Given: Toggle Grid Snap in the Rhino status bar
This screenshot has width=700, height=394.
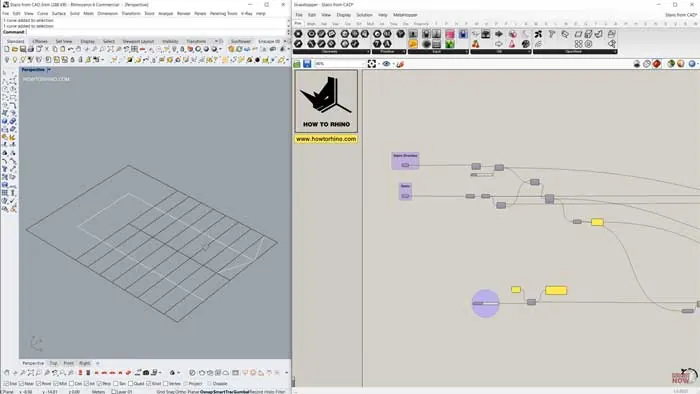Looking at the screenshot, I should (166, 392).
